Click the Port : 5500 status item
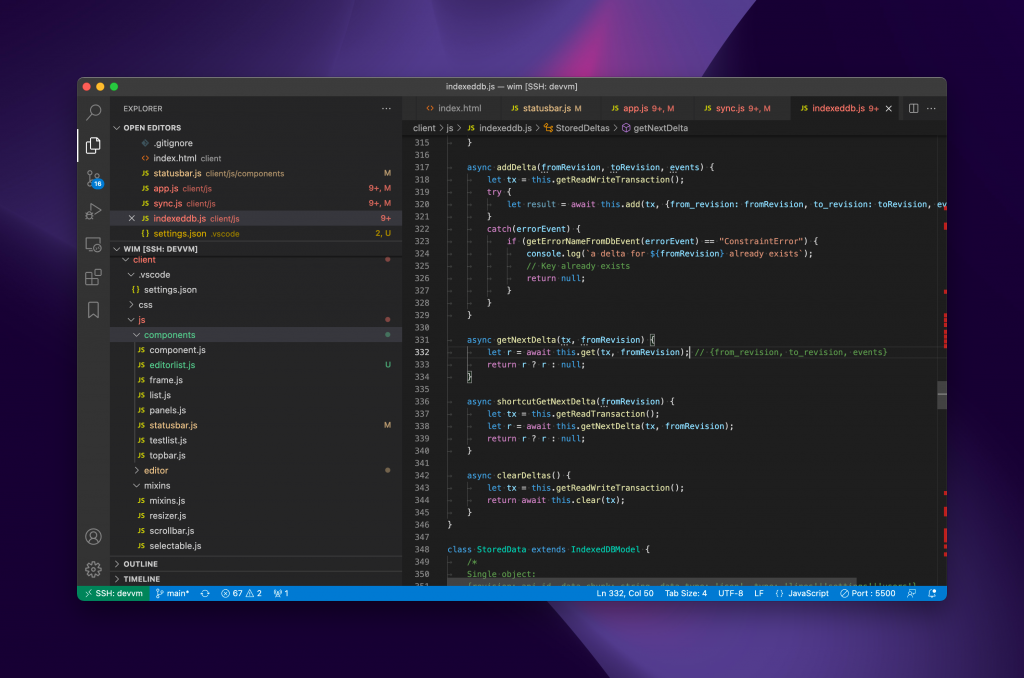This screenshot has width=1024, height=678. click(868, 593)
